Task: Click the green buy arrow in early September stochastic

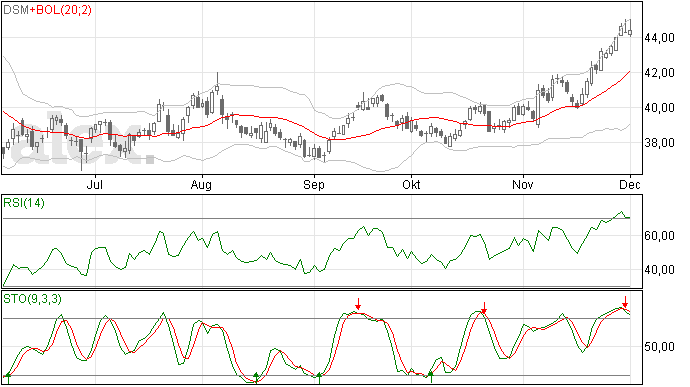Action: pyautogui.click(x=319, y=378)
